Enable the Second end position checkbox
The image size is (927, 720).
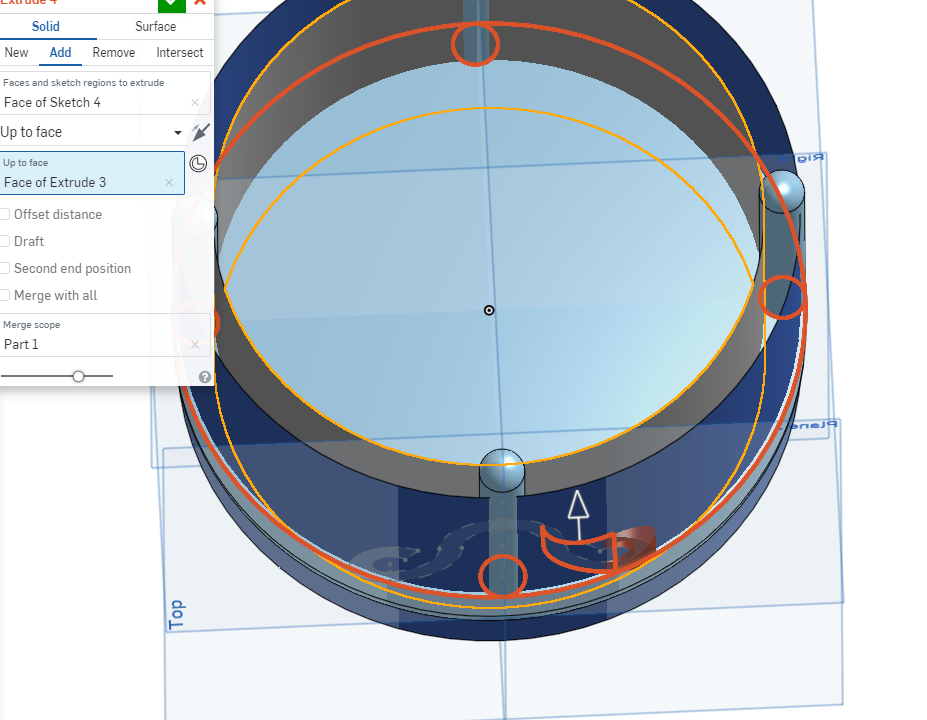5,268
